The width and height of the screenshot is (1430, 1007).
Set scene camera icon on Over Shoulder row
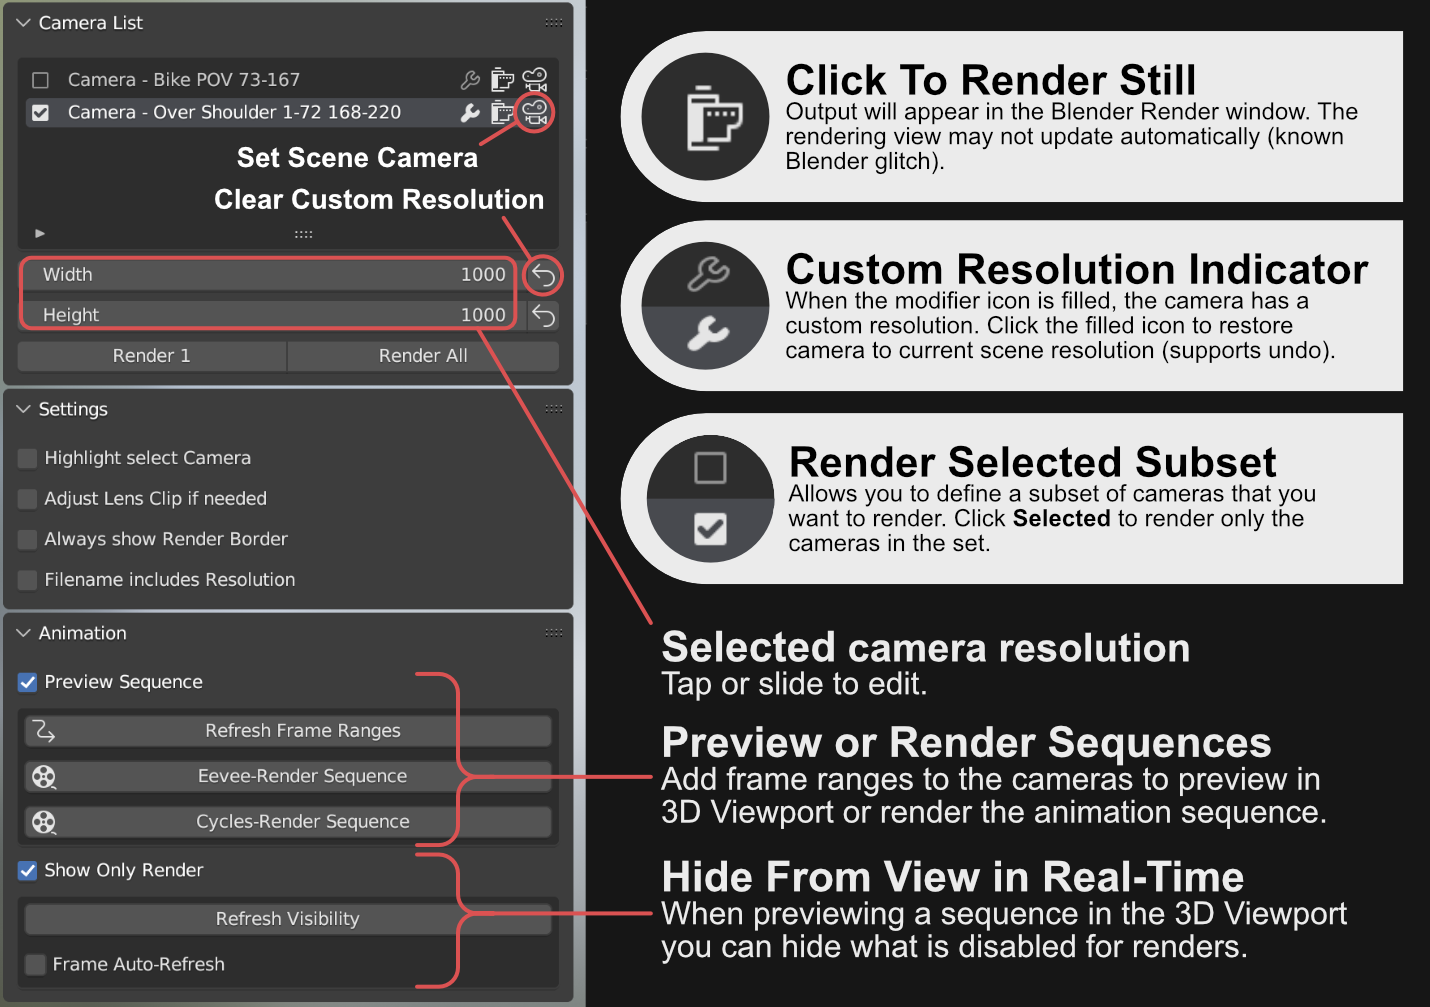pos(535,112)
